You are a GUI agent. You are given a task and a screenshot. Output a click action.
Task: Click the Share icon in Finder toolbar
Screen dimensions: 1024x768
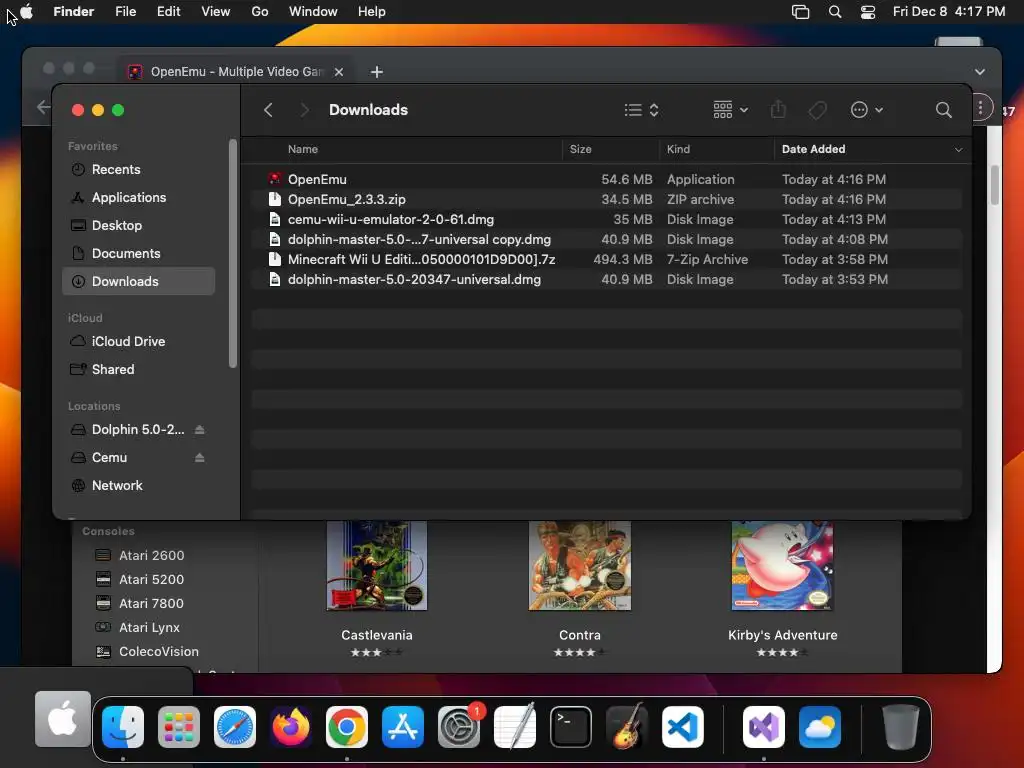pyautogui.click(x=778, y=109)
